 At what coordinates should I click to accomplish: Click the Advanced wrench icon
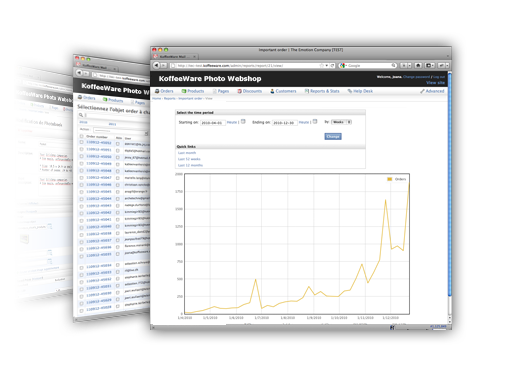pyautogui.click(x=422, y=91)
